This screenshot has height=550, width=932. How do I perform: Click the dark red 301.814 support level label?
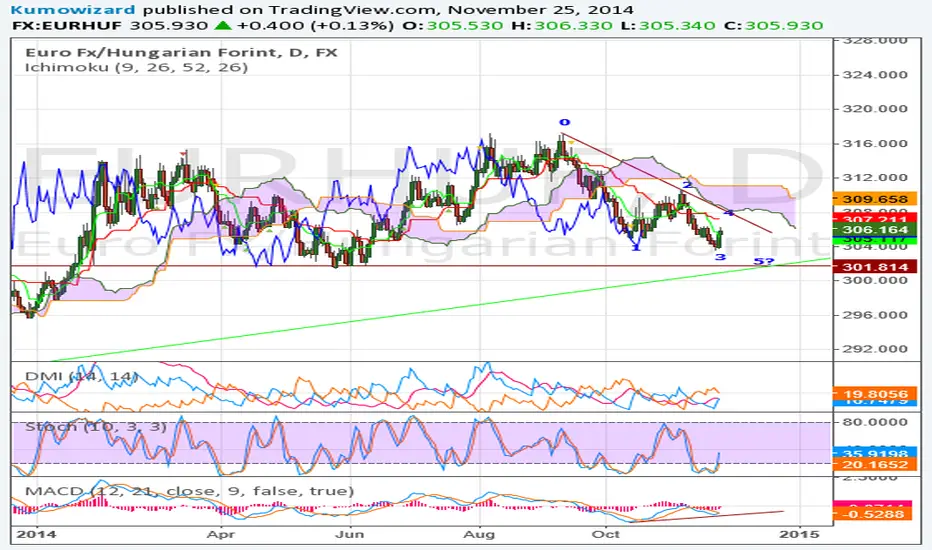[875, 267]
